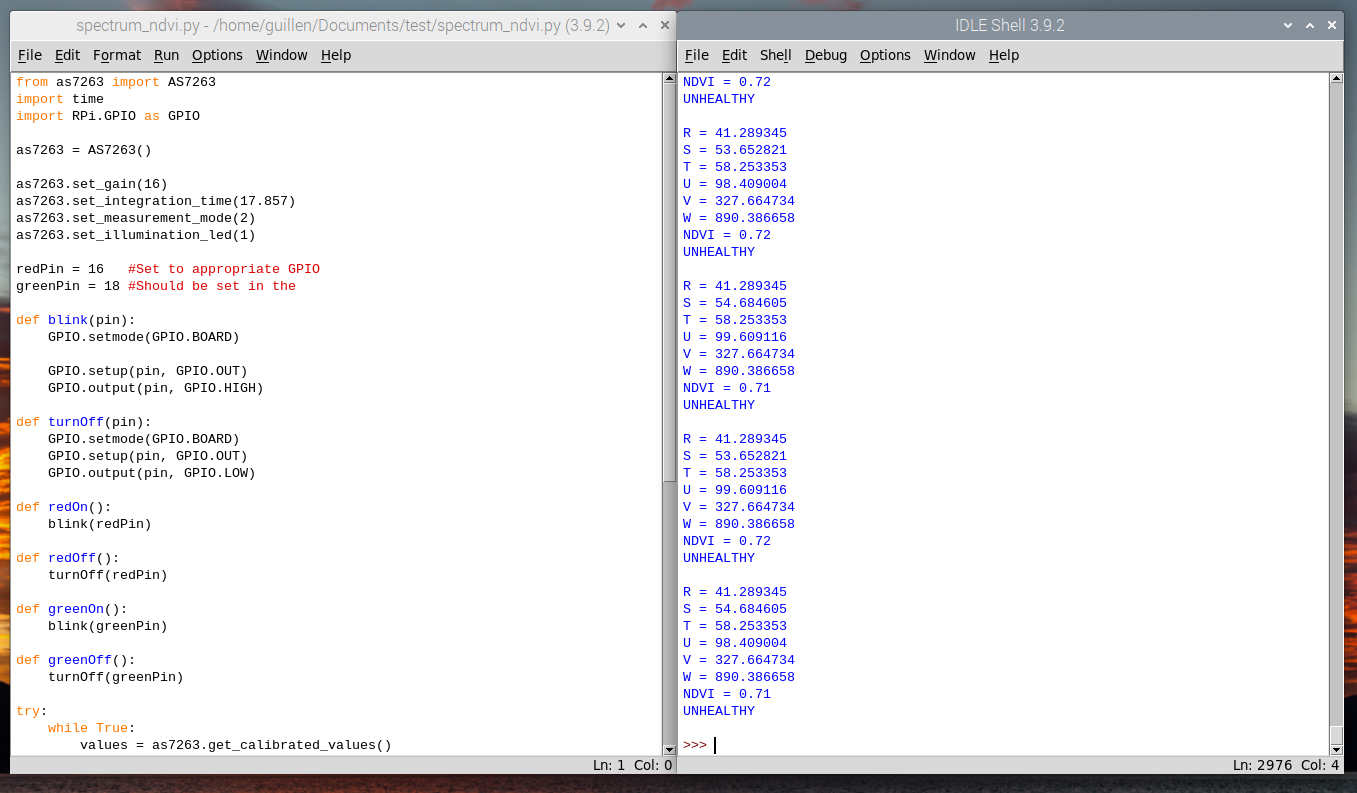Image resolution: width=1357 pixels, height=793 pixels.
Task: Place cursor on the redPin = 16 line
Action: point(60,269)
